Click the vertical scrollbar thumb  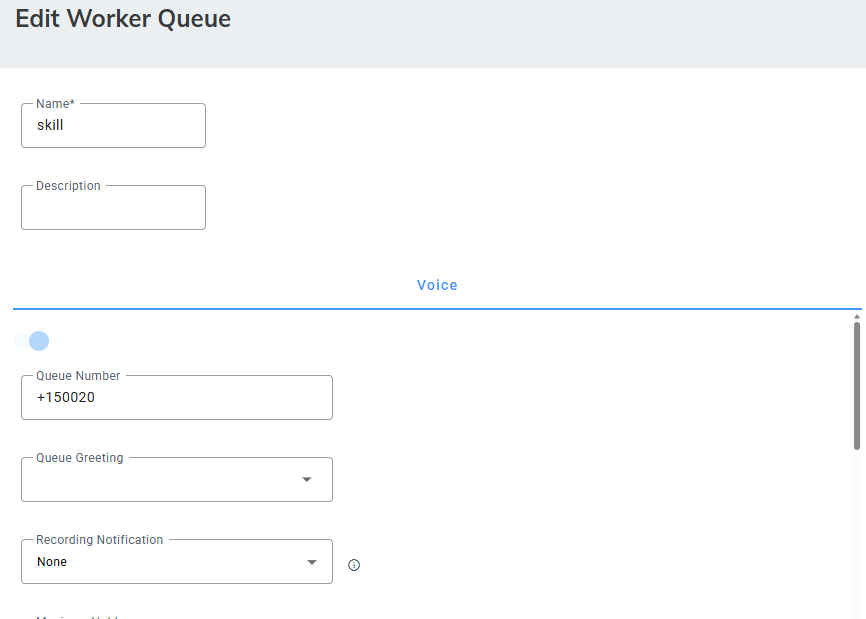pos(857,385)
